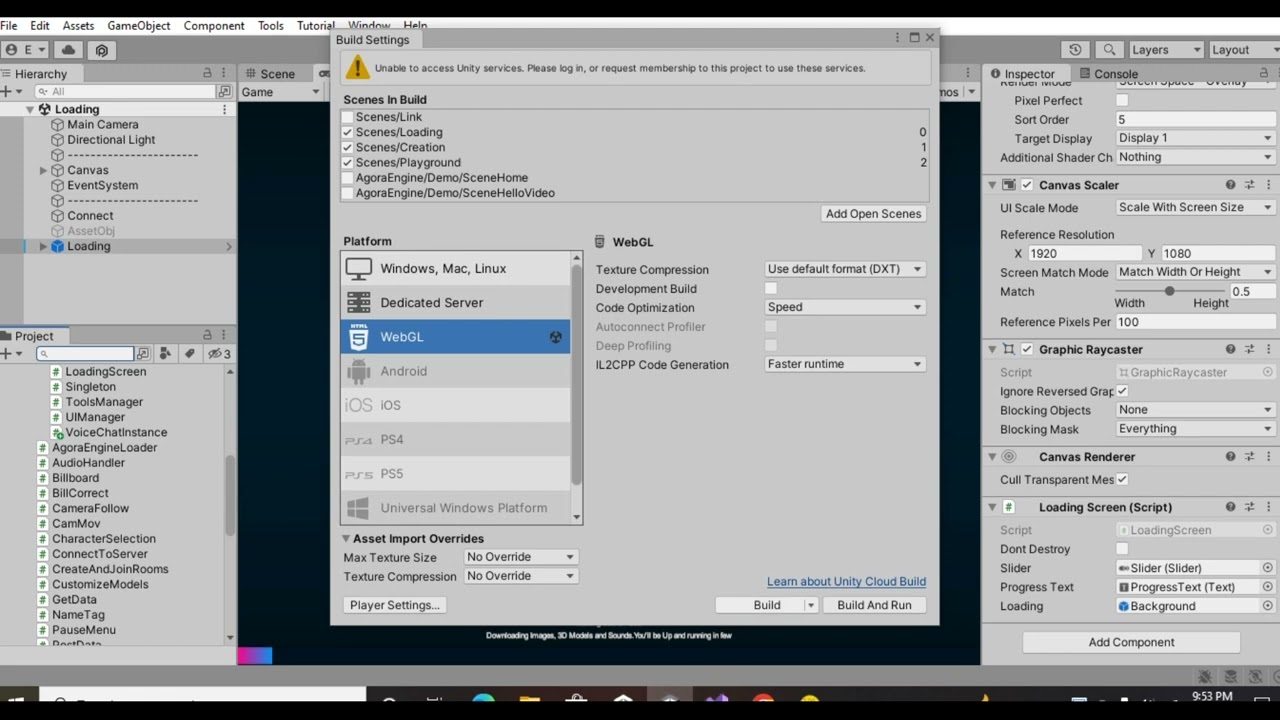Open the Canvas Scaler presets icon
Screen dimensions: 1280x720
(1249, 185)
